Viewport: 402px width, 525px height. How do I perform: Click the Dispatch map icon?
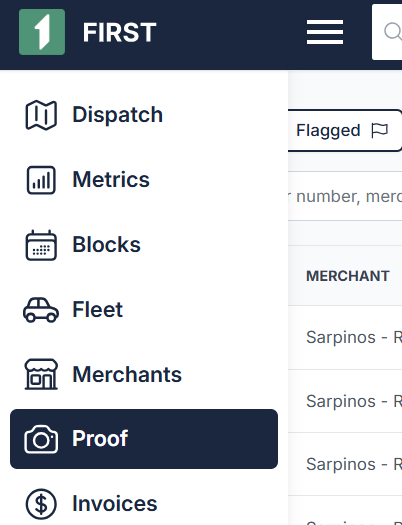41,115
